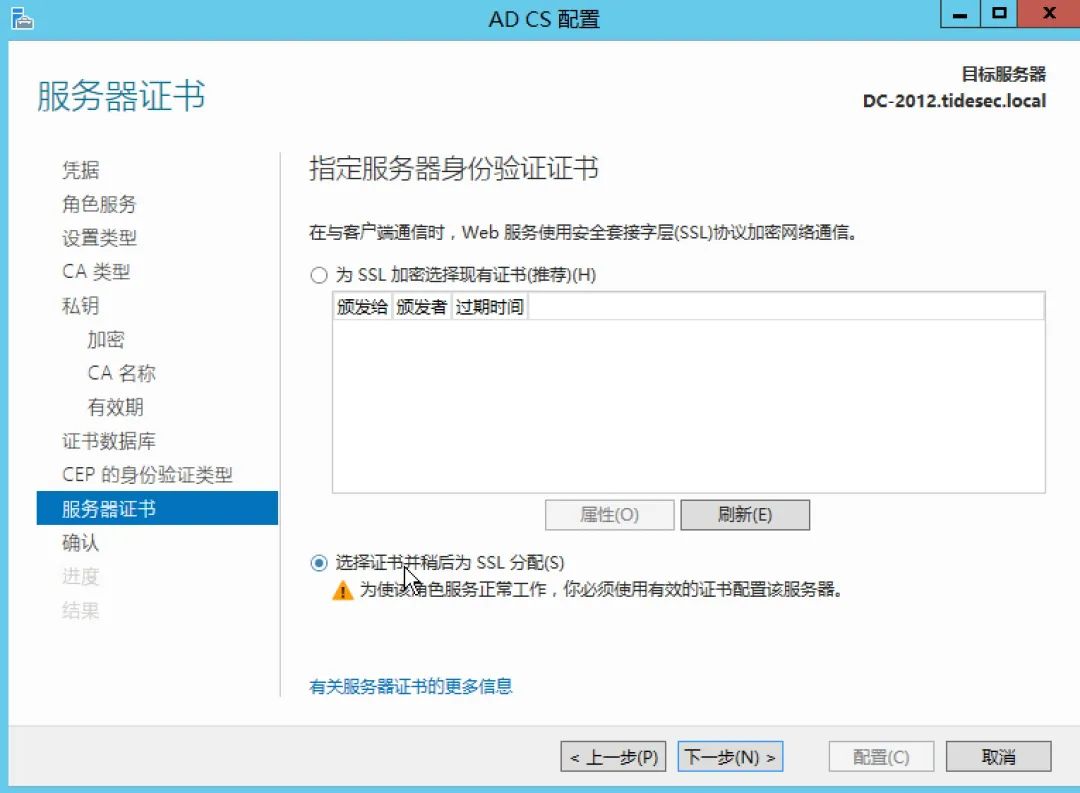
Task: Open the CA 类型 step
Action: 96,271
